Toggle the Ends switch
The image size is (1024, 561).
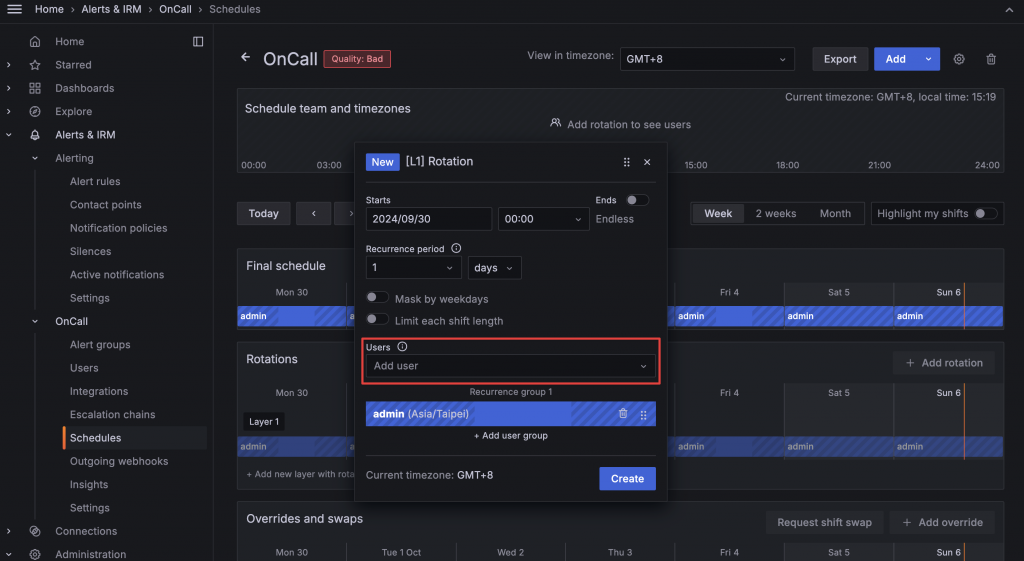637,200
